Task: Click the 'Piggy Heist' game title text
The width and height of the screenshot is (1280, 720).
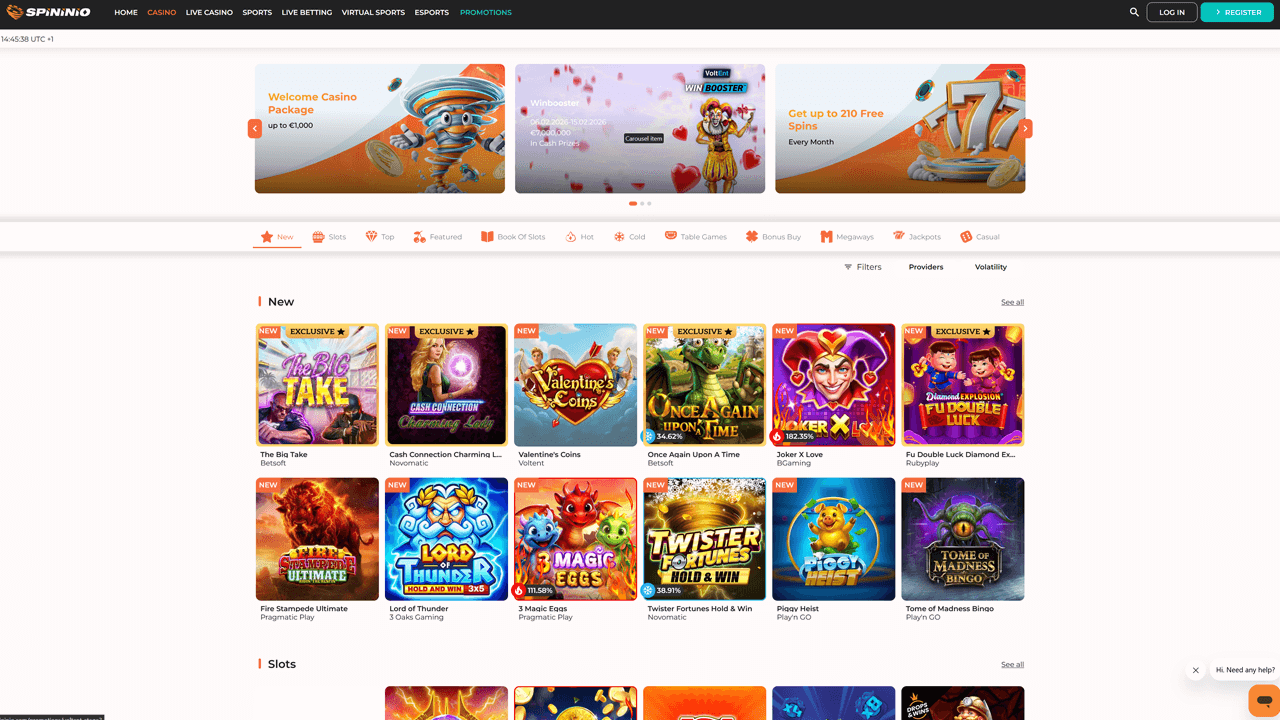Action: (798, 608)
